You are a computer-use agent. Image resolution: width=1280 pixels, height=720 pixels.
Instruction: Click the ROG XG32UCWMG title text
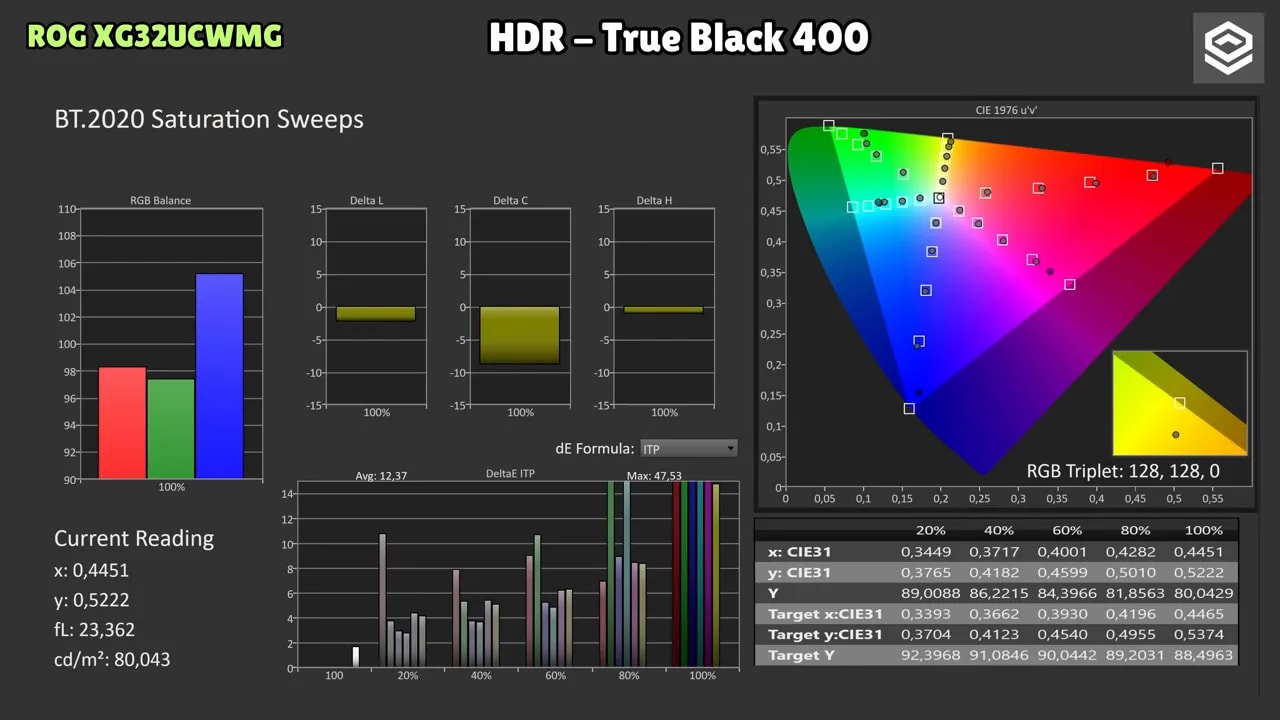[155, 37]
